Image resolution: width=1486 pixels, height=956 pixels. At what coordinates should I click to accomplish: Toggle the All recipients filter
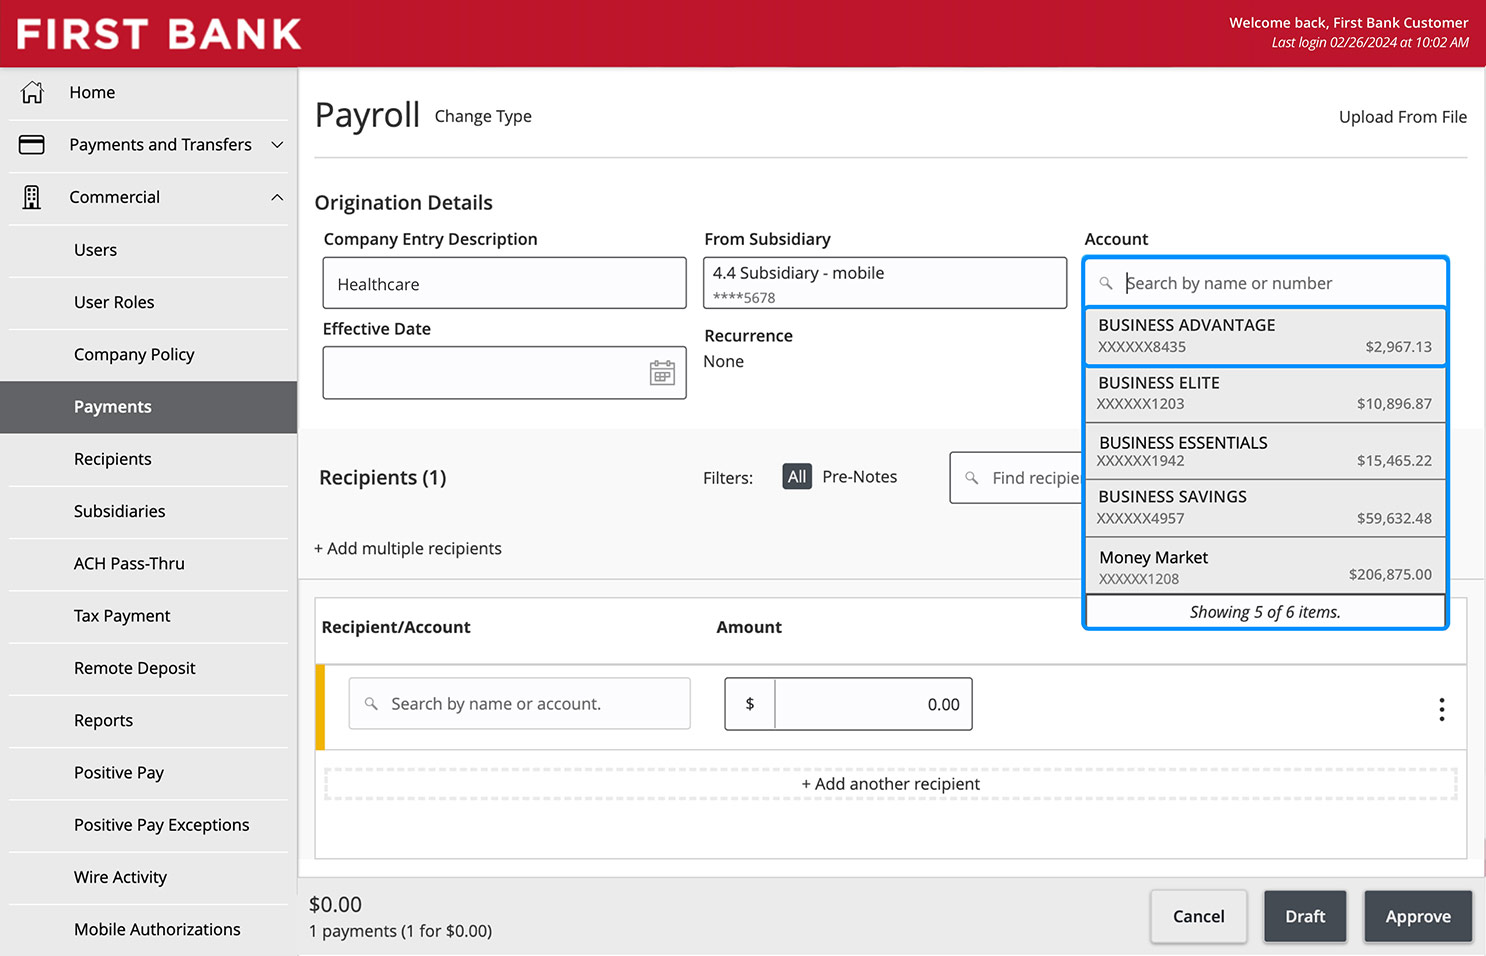click(797, 477)
